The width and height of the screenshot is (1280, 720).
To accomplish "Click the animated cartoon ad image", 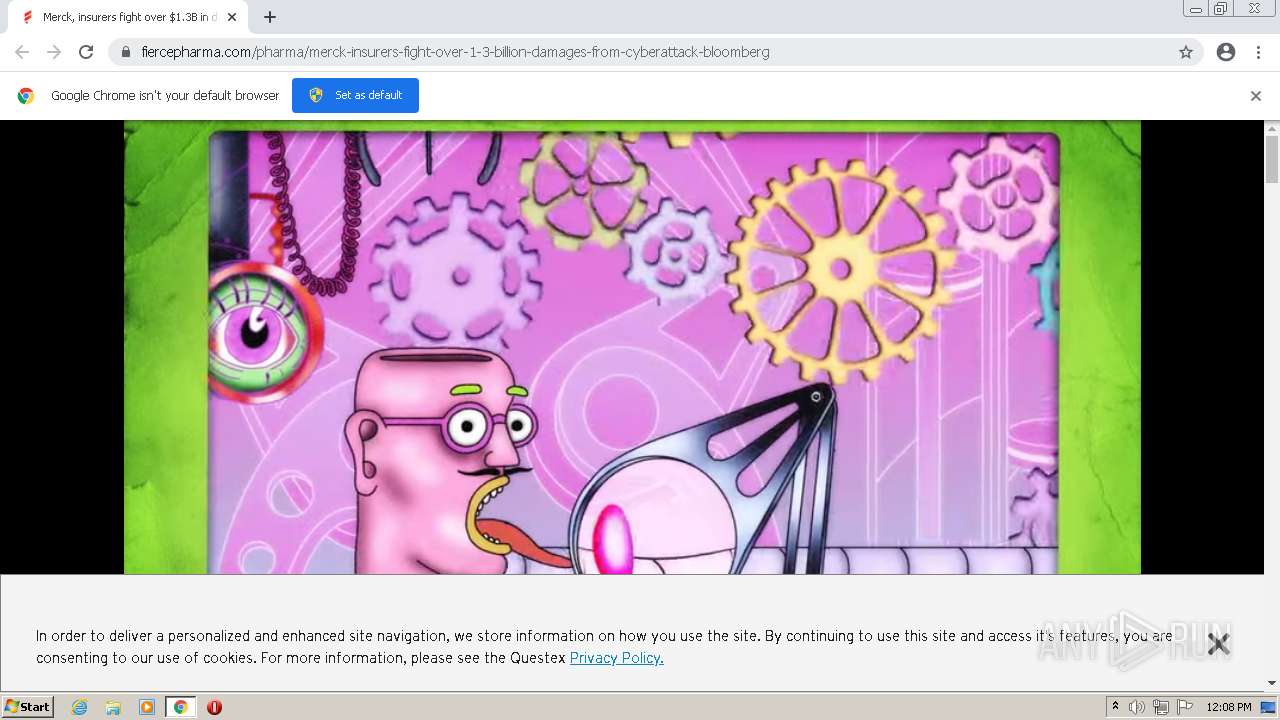I will point(632,348).
